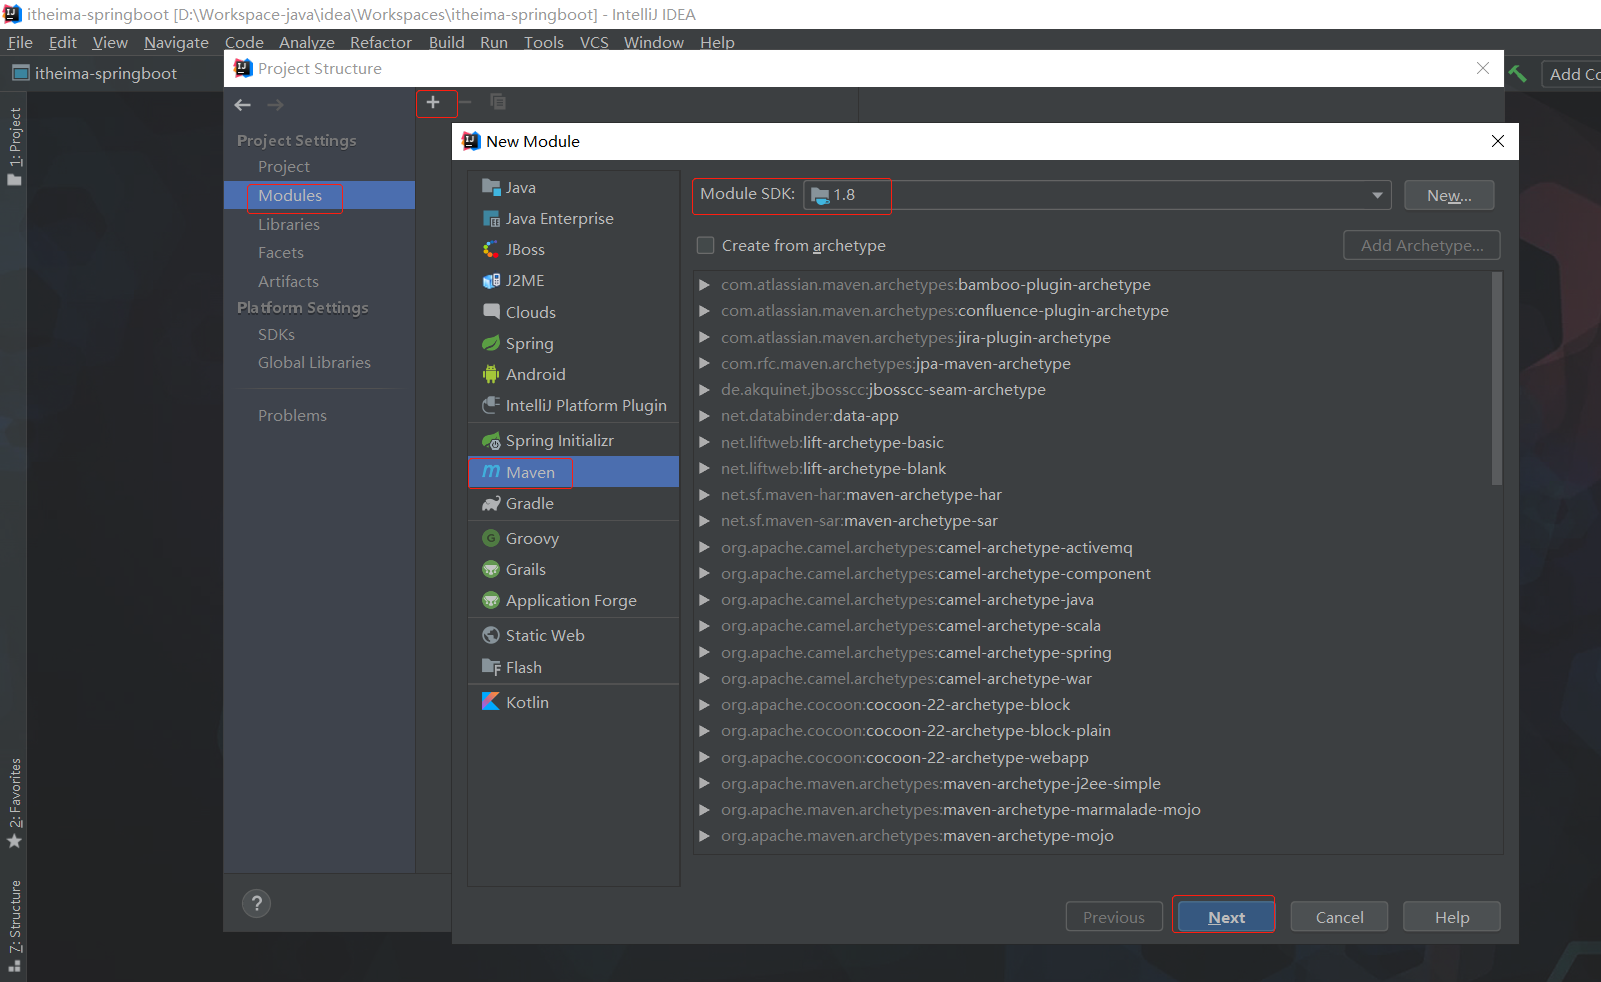Click the copy module icon
This screenshot has height=982, width=1601.
click(498, 102)
